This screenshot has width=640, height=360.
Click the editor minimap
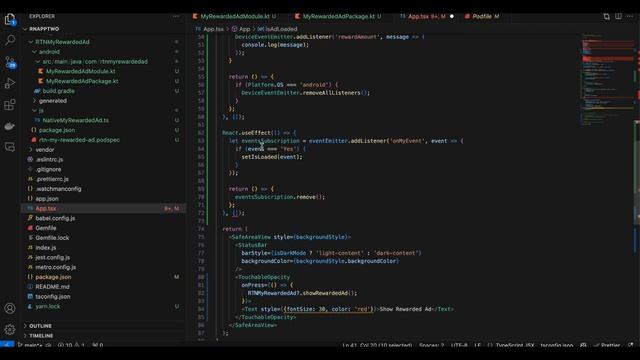(x=607, y=80)
